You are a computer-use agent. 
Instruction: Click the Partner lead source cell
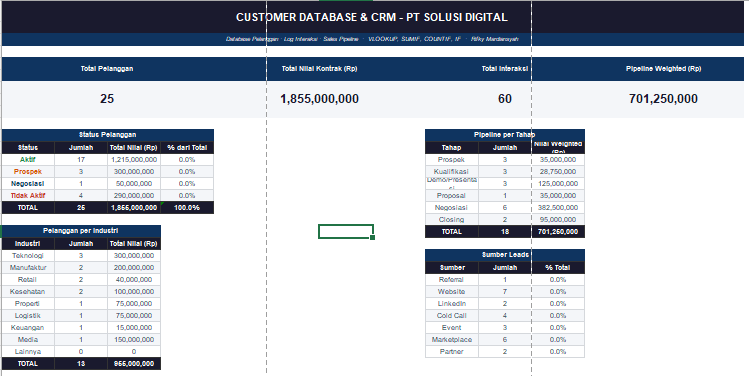click(451, 352)
